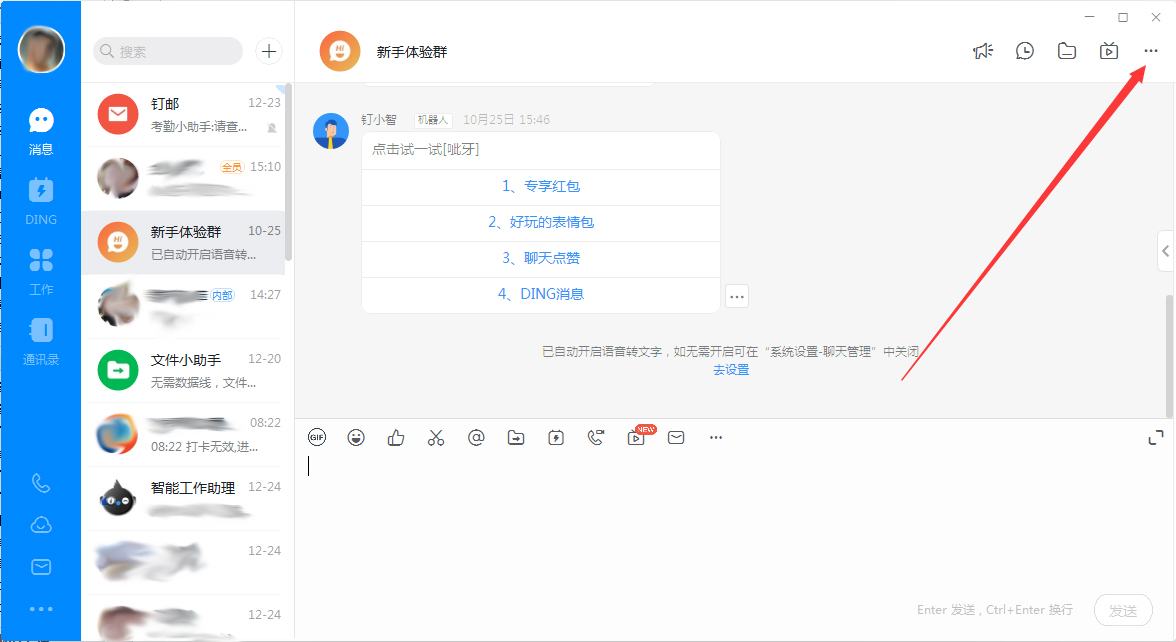This screenshot has width=1176, height=642.
Task: Start a screenshot with the scissors icon
Action: 436,437
